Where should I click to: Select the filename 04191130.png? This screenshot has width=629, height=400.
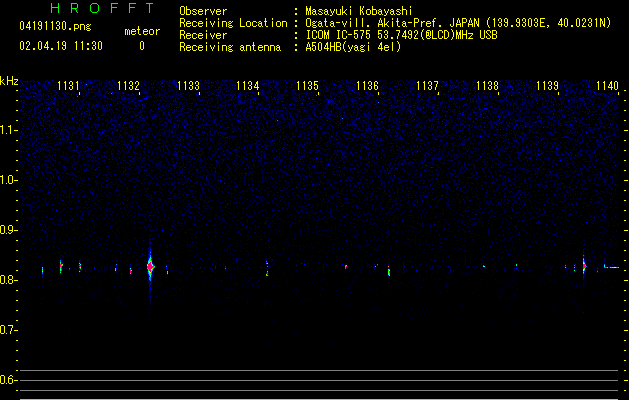[55, 27]
